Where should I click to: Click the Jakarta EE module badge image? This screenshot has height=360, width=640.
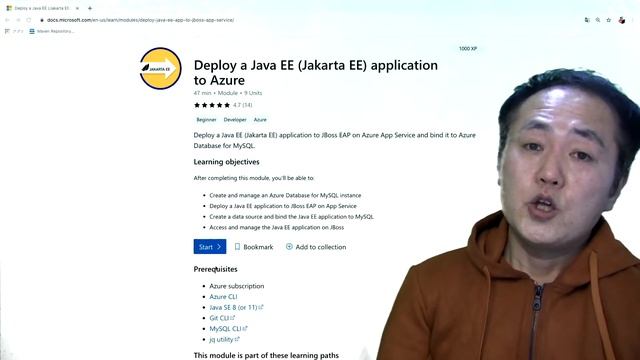pos(160,69)
